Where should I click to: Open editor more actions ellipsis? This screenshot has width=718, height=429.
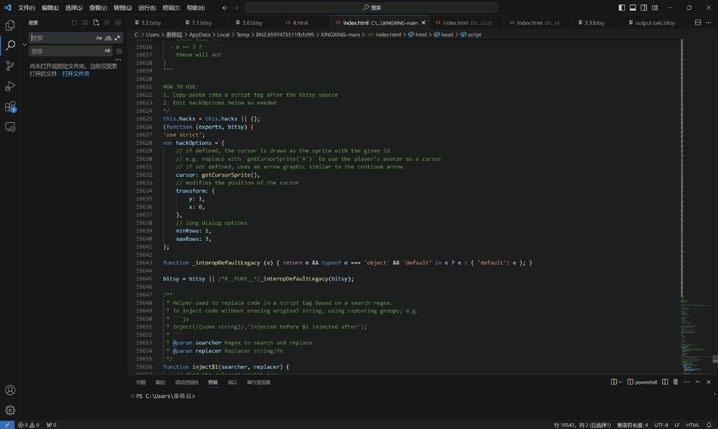708,22
